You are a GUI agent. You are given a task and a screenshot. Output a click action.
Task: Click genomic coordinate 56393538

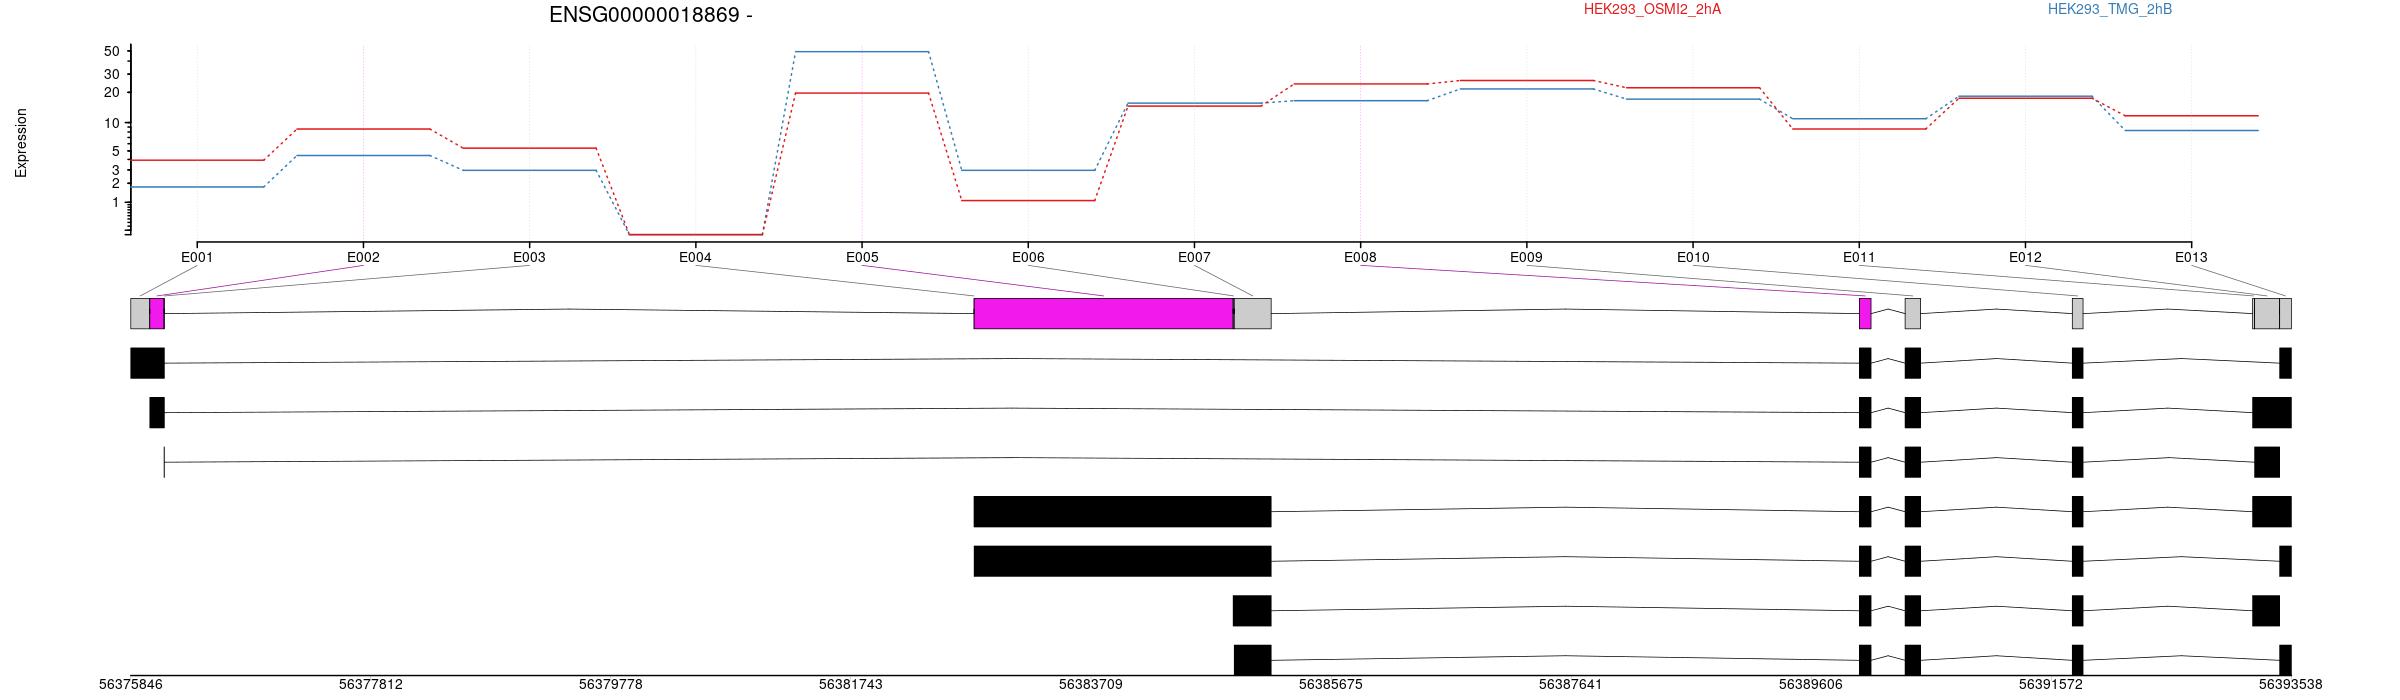(x=2291, y=685)
